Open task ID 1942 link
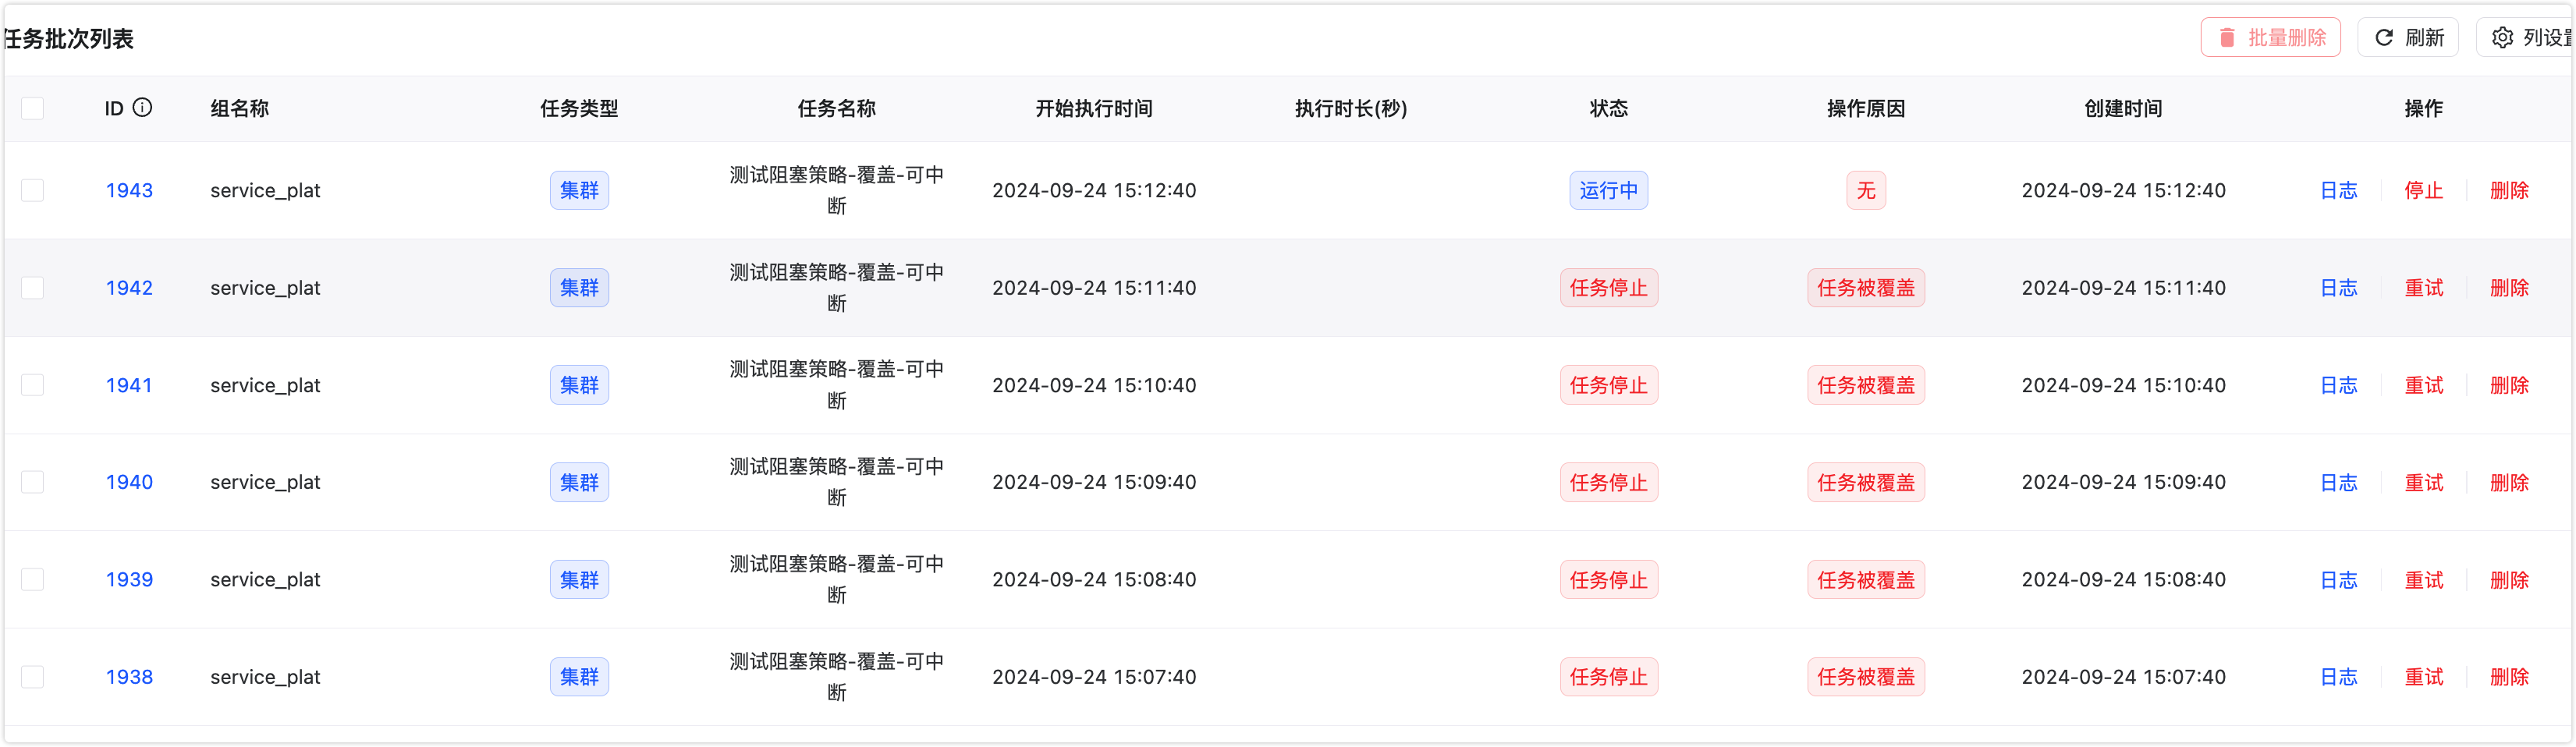Image resolution: width=2576 pixels, height=747 pixels. pos(129,288)
